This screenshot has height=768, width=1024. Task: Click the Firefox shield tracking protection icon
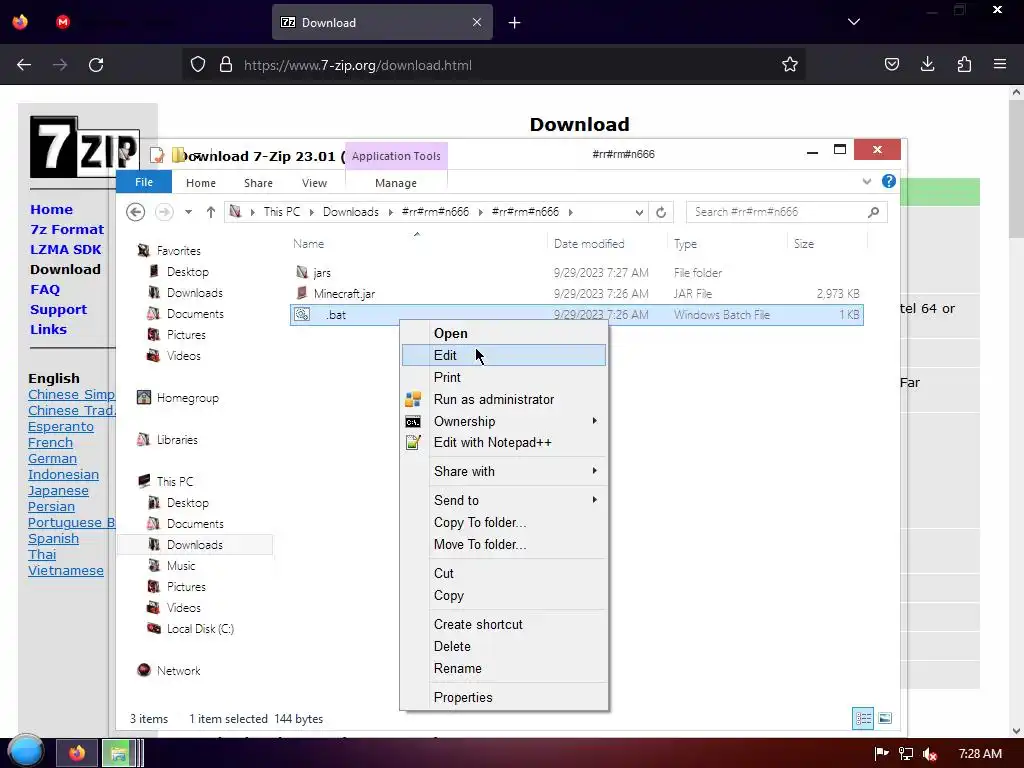pyautogui.click(x=198, y=65)
